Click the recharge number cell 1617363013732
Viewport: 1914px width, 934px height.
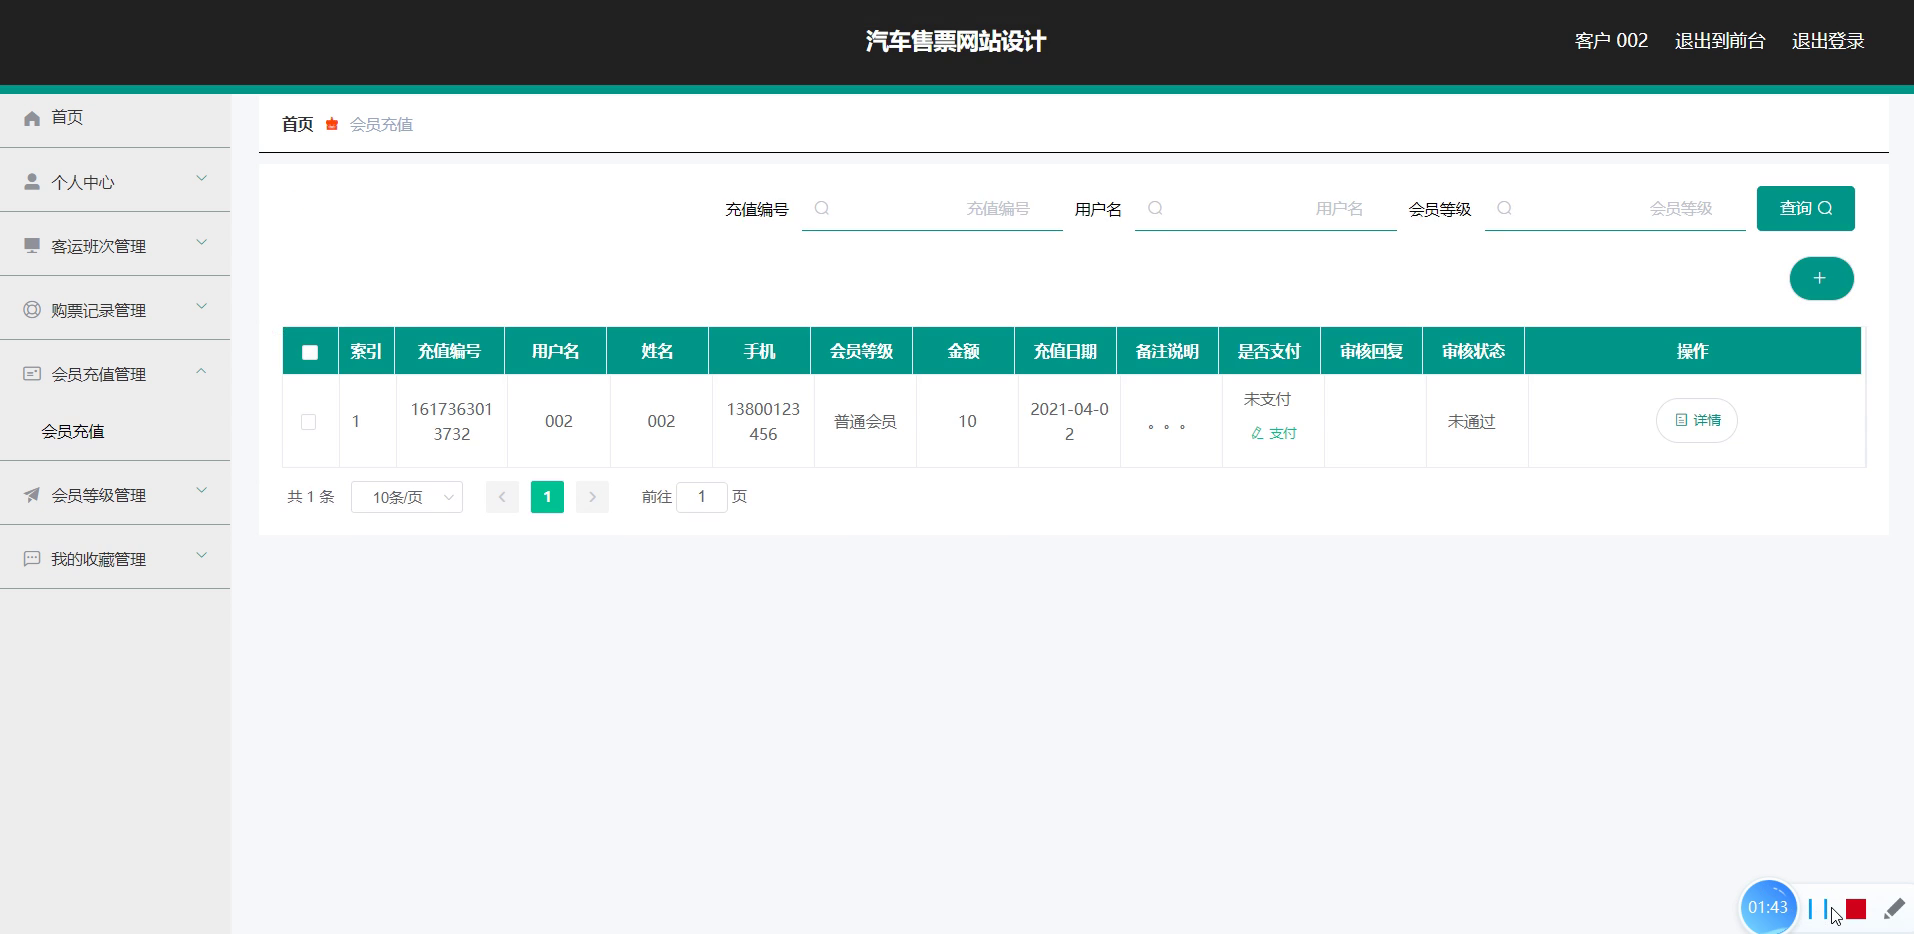pos(451,422)
